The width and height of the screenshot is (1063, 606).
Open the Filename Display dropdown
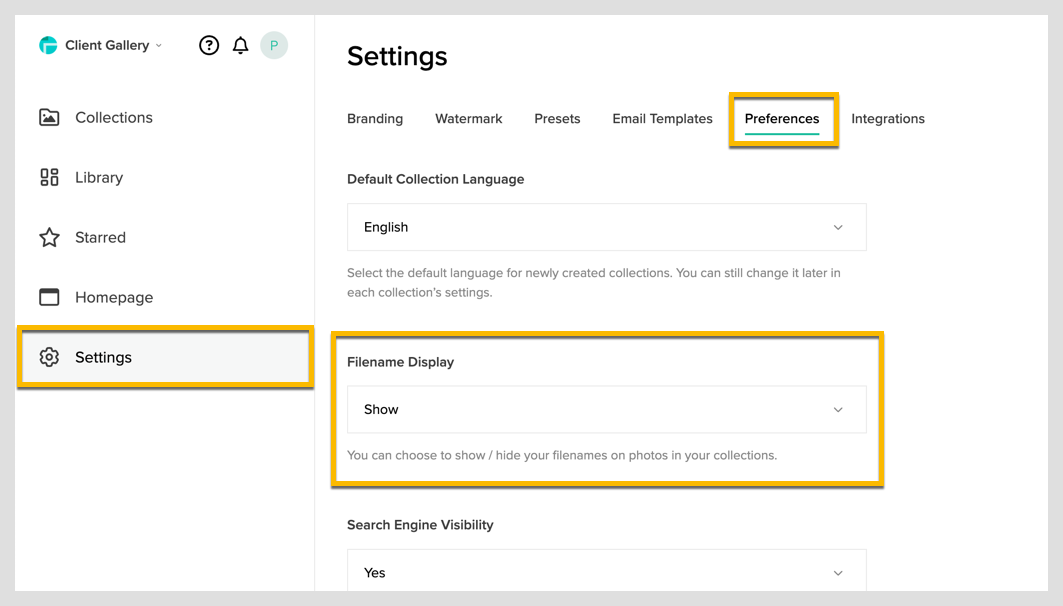coord(606,409)
